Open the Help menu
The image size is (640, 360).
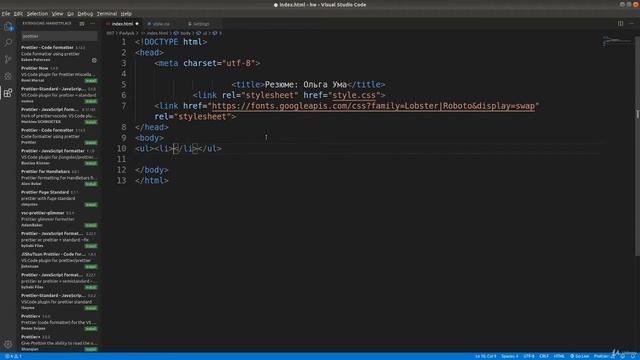pyautogui.click(x=126, y=13)
